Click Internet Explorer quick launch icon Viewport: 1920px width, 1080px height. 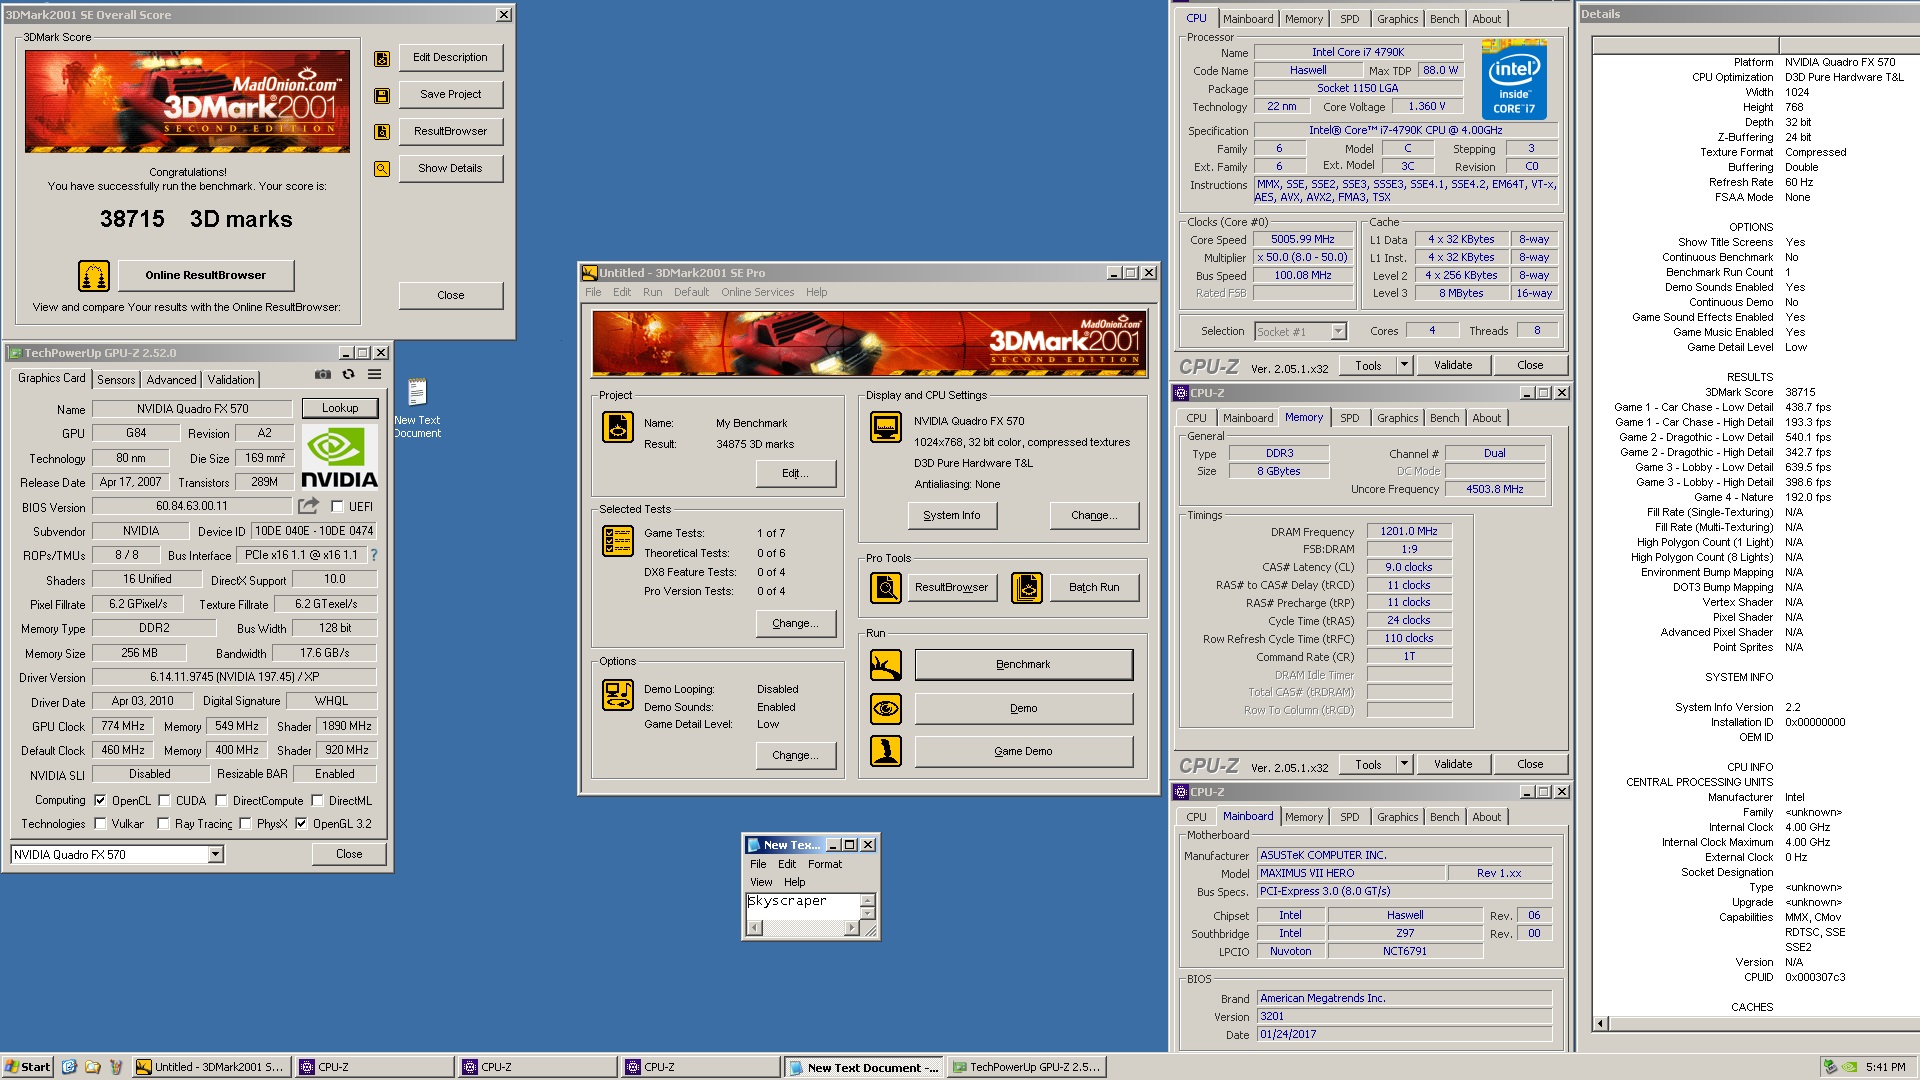click(69, 1067)
